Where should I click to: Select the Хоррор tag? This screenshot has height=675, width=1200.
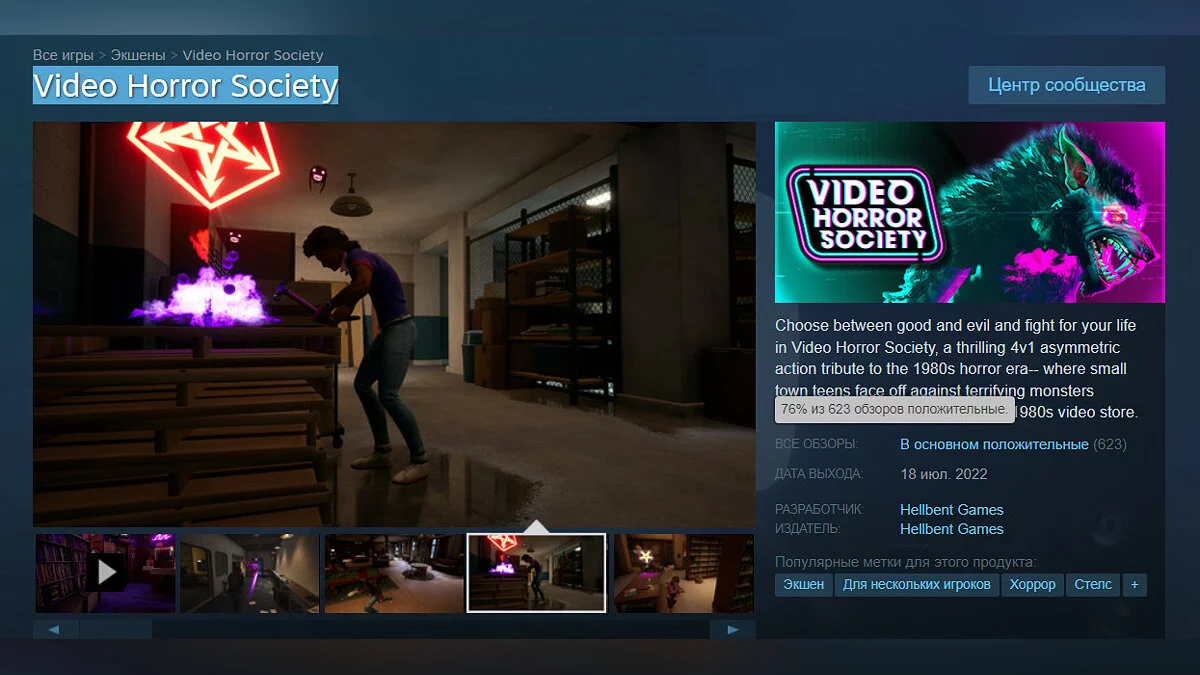pyautogui.click(x=1033, y=584)
